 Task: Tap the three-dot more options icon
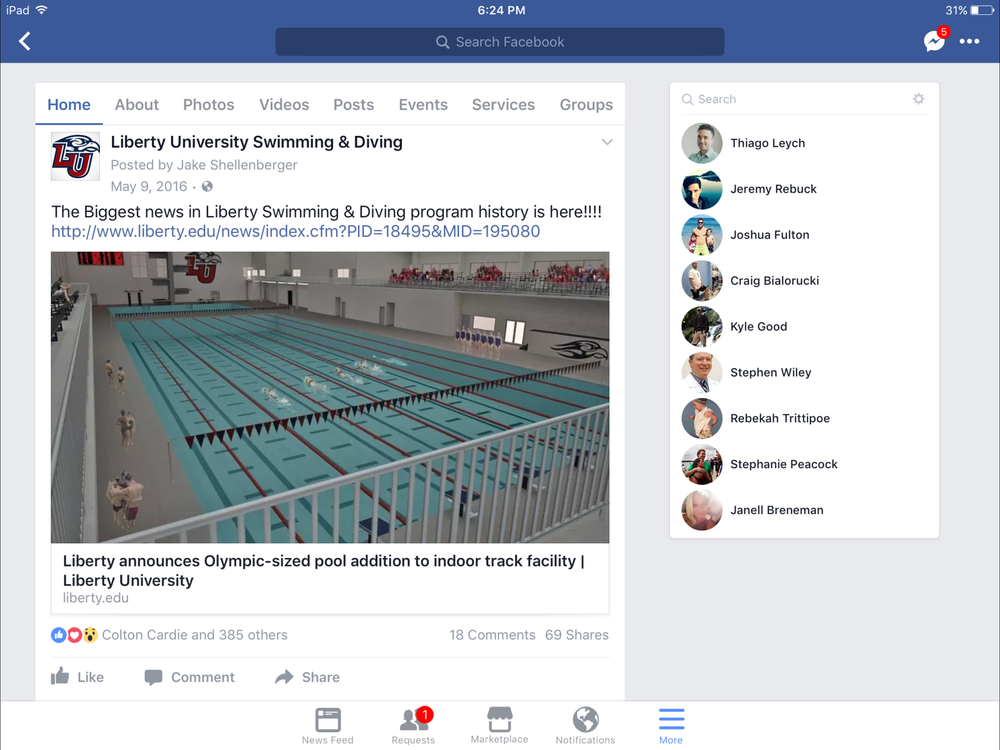click(x=969, y=41)
